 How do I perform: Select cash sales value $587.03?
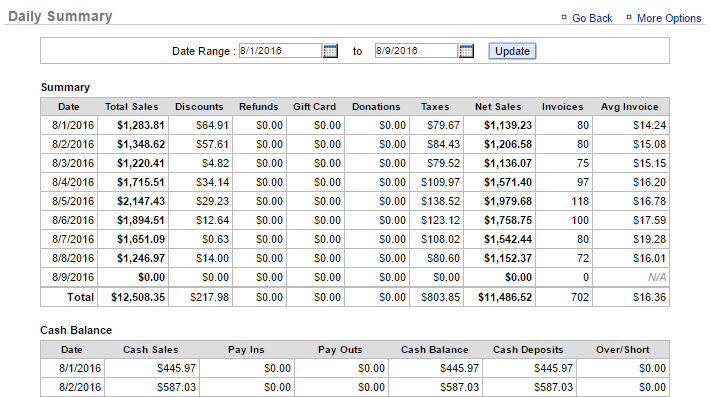tap(176, 387)
